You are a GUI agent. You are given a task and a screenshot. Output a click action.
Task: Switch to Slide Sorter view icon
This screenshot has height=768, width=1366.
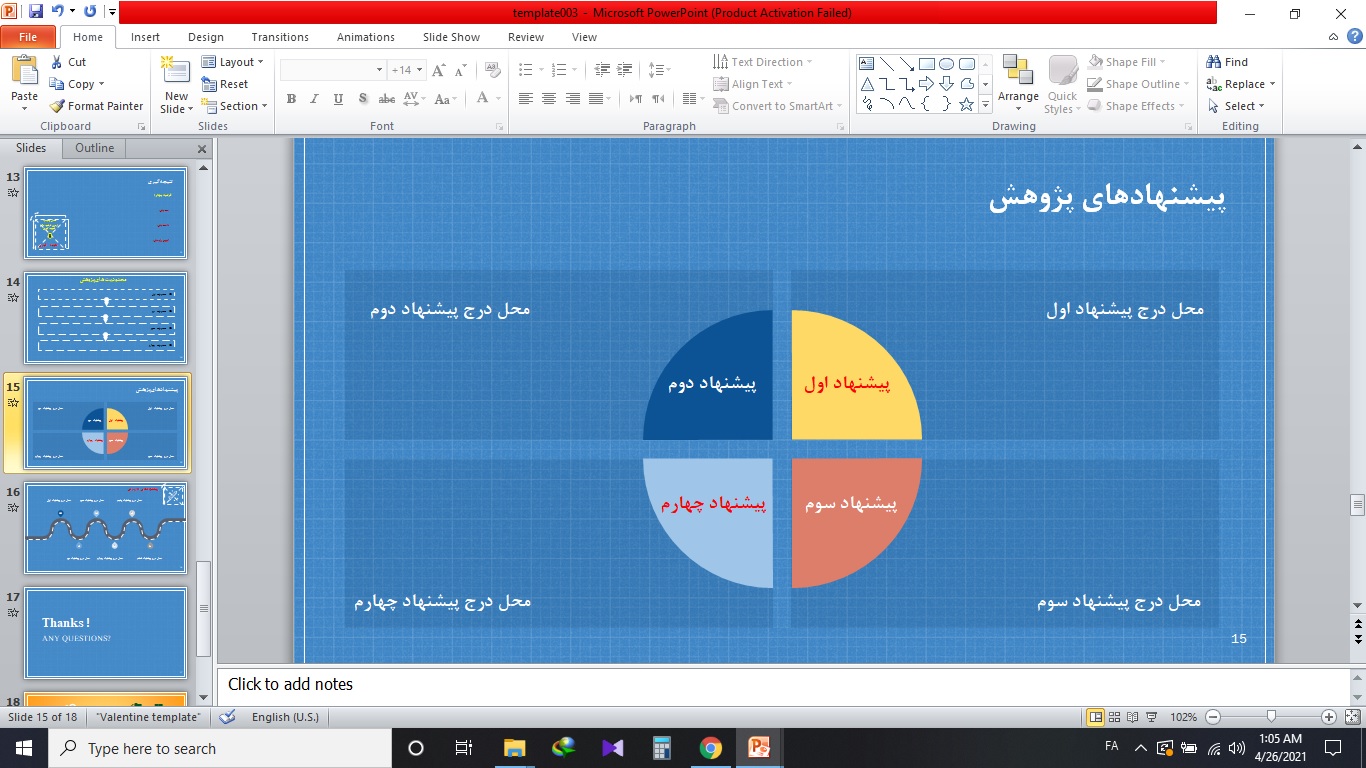(1114, 717)
